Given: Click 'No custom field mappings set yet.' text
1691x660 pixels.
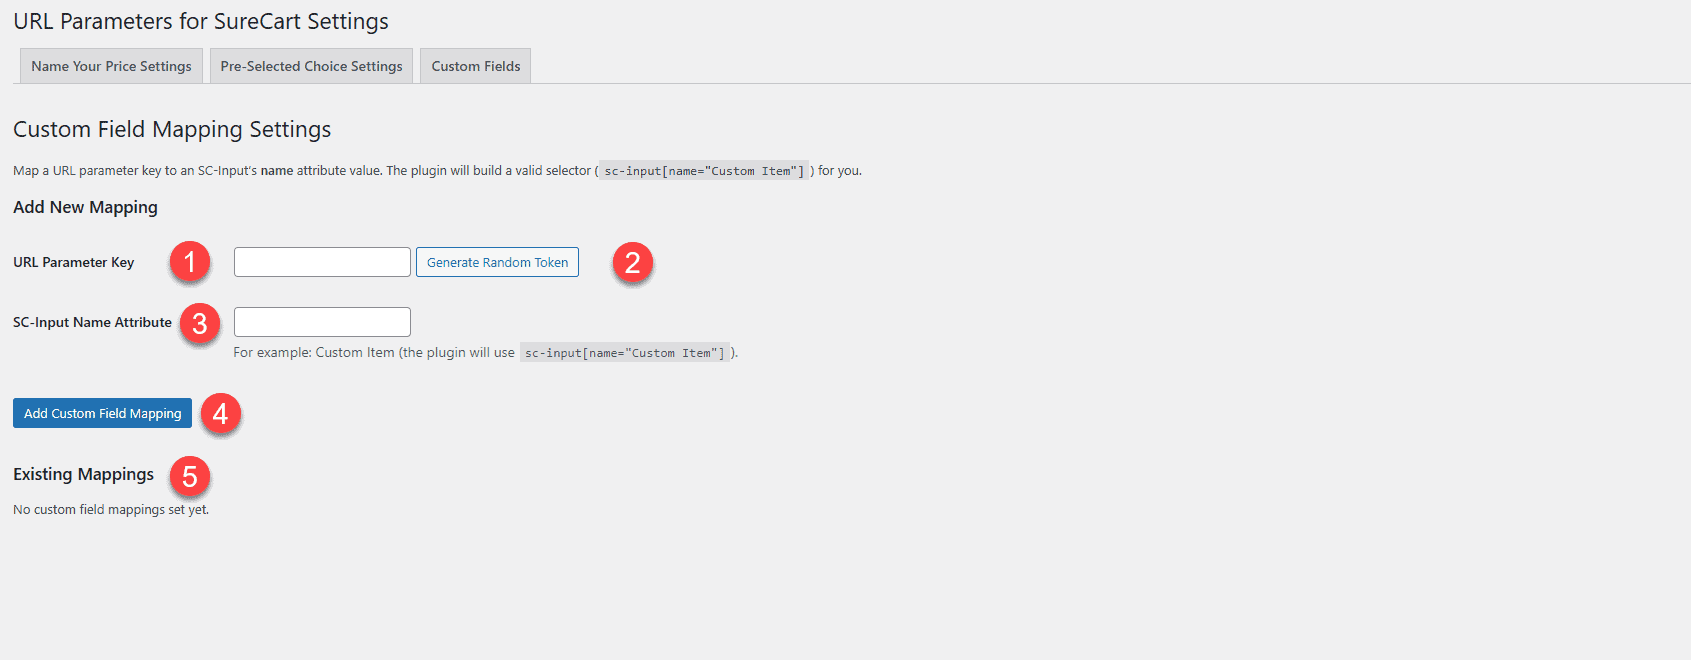Looking at the screenshot, I should (x=111, y=510).
